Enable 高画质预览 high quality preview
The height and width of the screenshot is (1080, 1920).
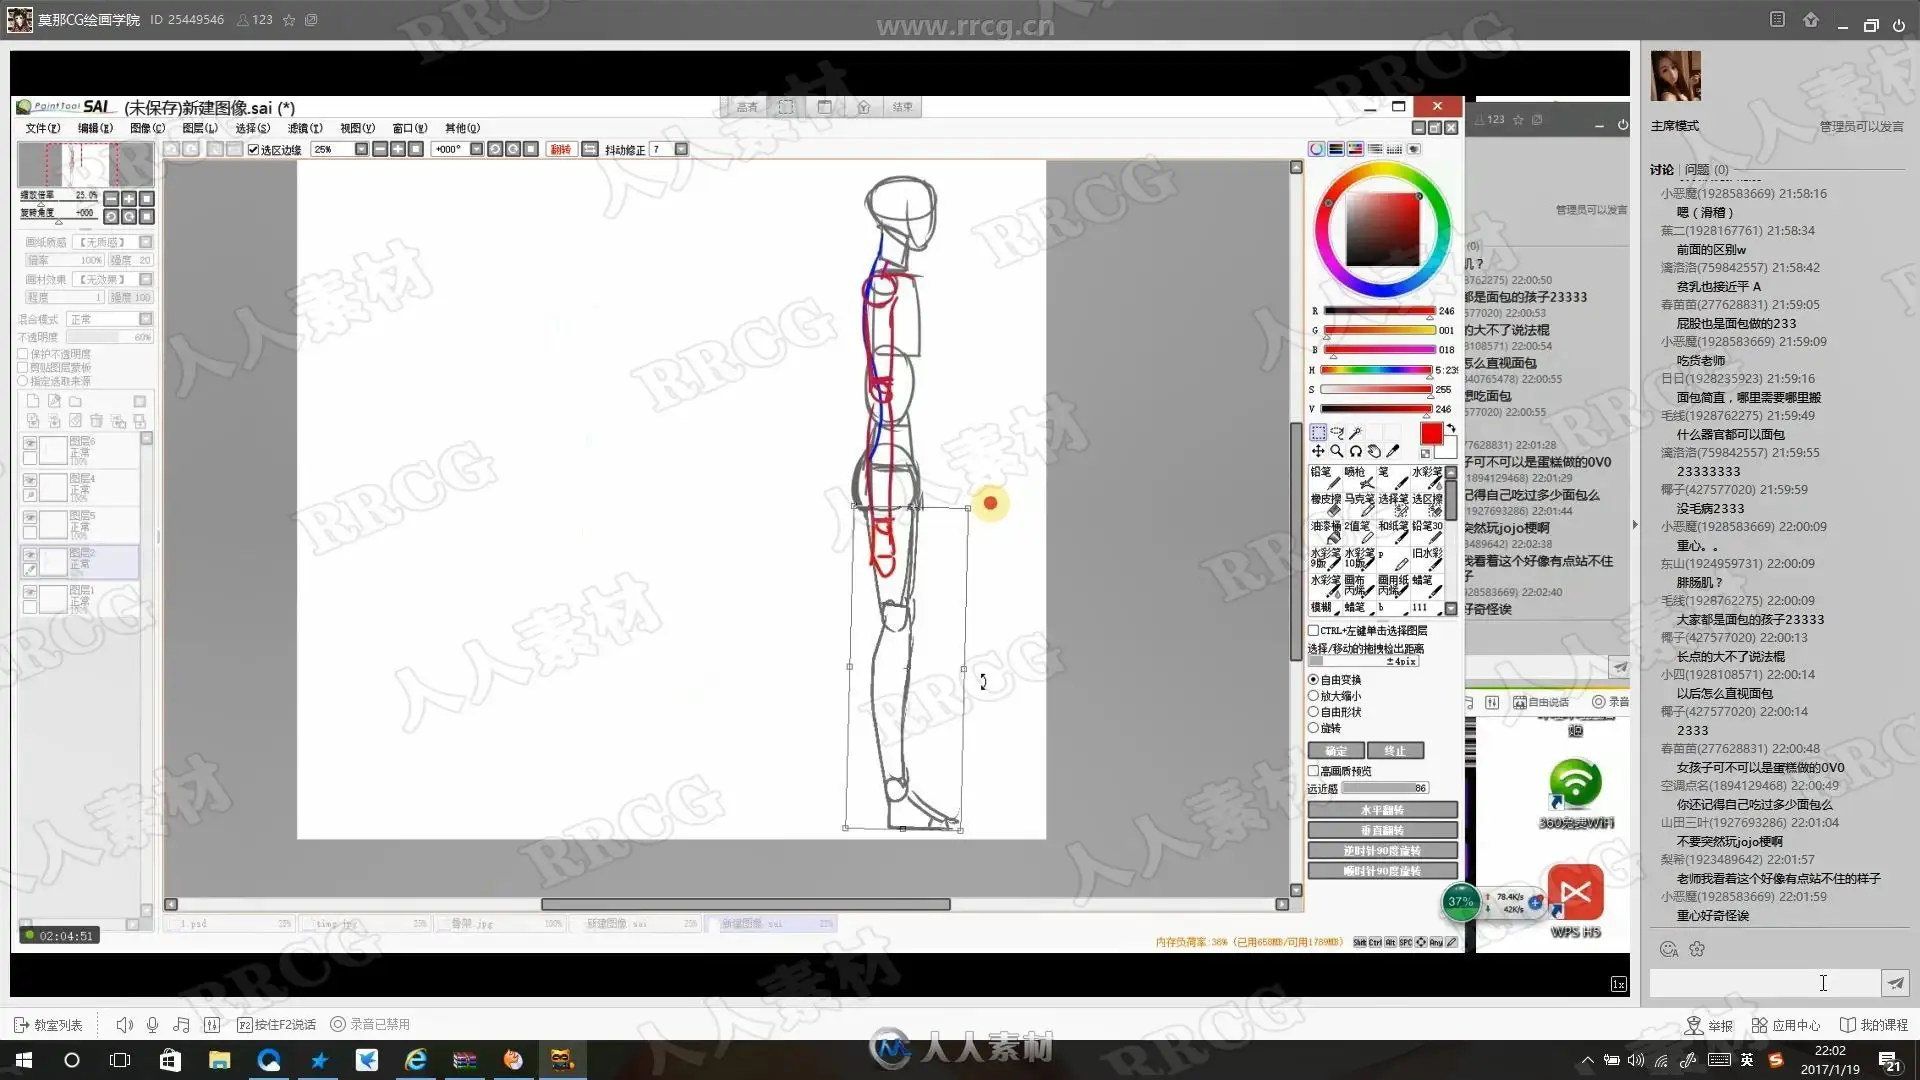pos(1314,771)
